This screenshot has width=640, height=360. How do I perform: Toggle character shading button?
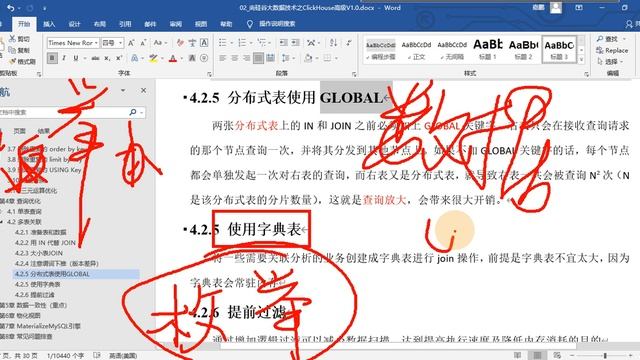[x=192, y=58]
